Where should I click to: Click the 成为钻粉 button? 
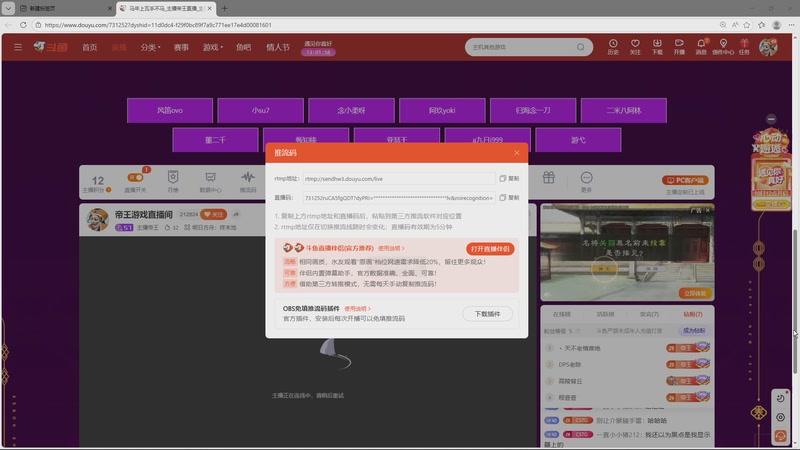click(693, 331)
